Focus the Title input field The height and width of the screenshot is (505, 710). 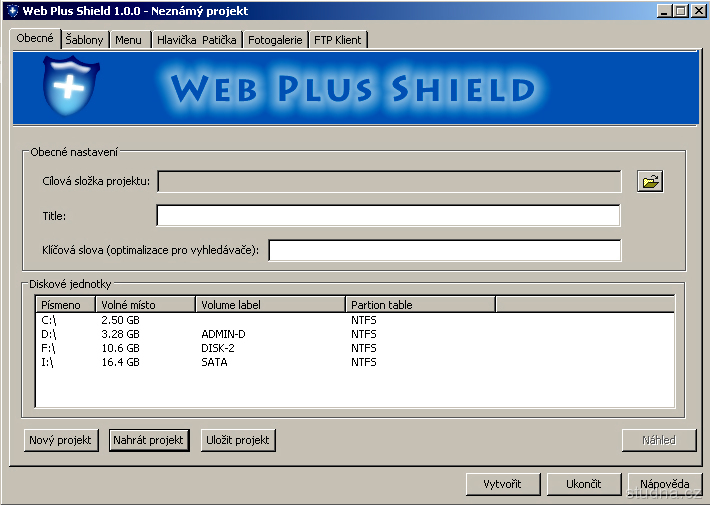point(389,215)
